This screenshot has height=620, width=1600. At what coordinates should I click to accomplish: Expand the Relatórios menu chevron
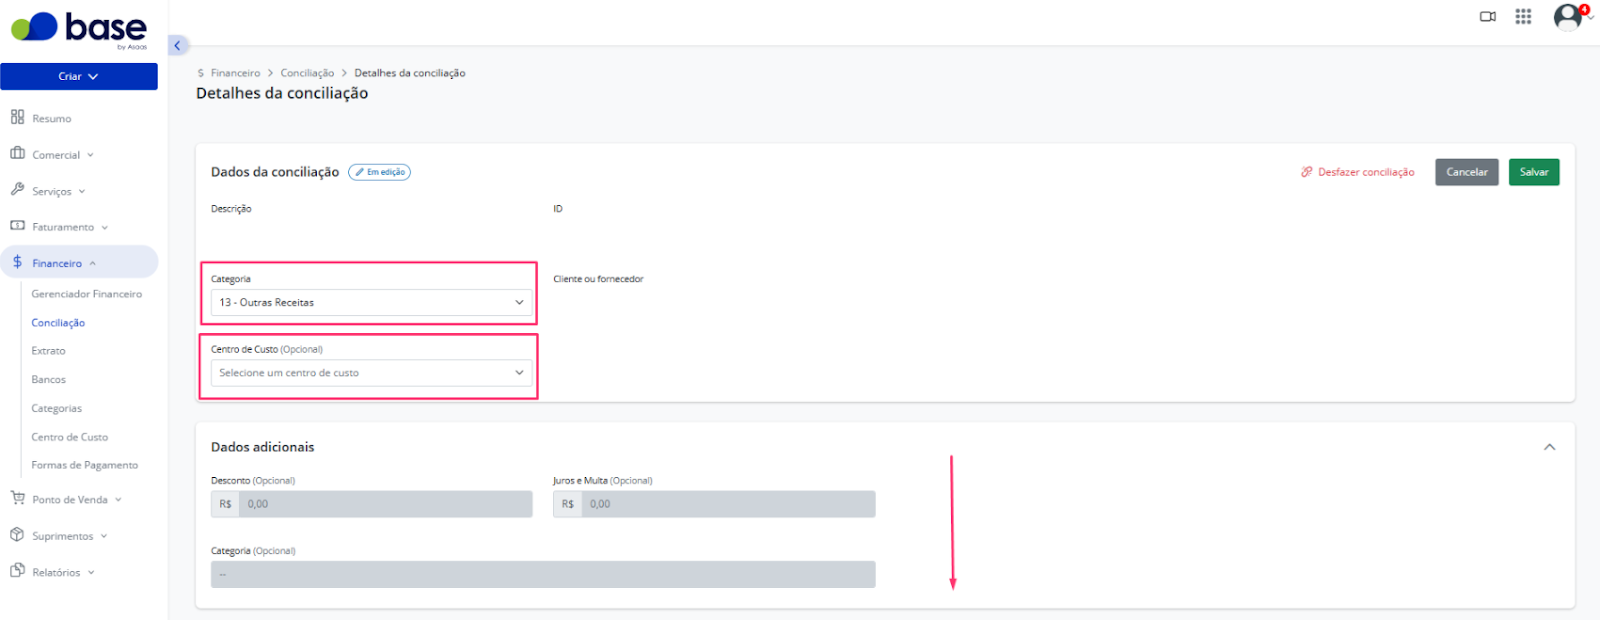pyautogui.click(x=91, y=572)
